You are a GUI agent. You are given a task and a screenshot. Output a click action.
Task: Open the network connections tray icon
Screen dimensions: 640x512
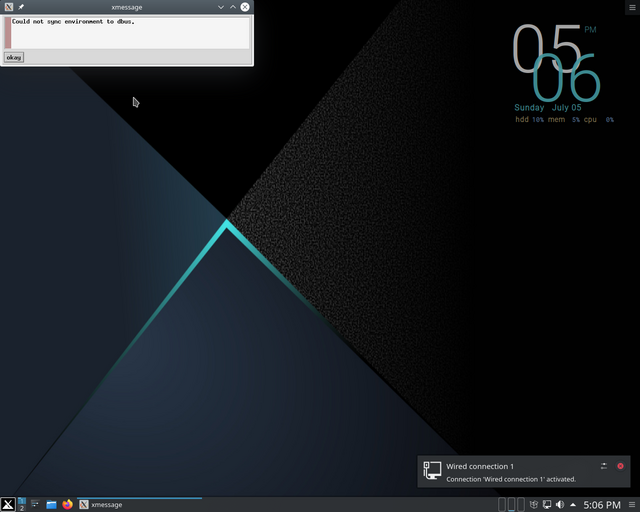[547, 505]
